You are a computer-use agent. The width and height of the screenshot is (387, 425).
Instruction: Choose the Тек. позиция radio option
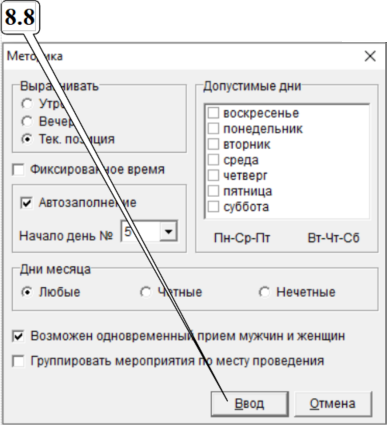coord(27,139)
